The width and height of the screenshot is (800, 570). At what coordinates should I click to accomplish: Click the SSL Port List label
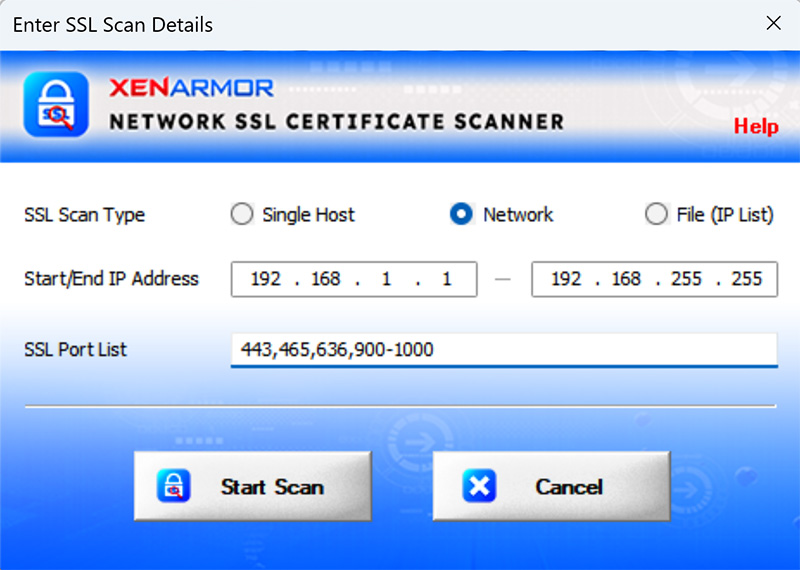coord(76,350)
